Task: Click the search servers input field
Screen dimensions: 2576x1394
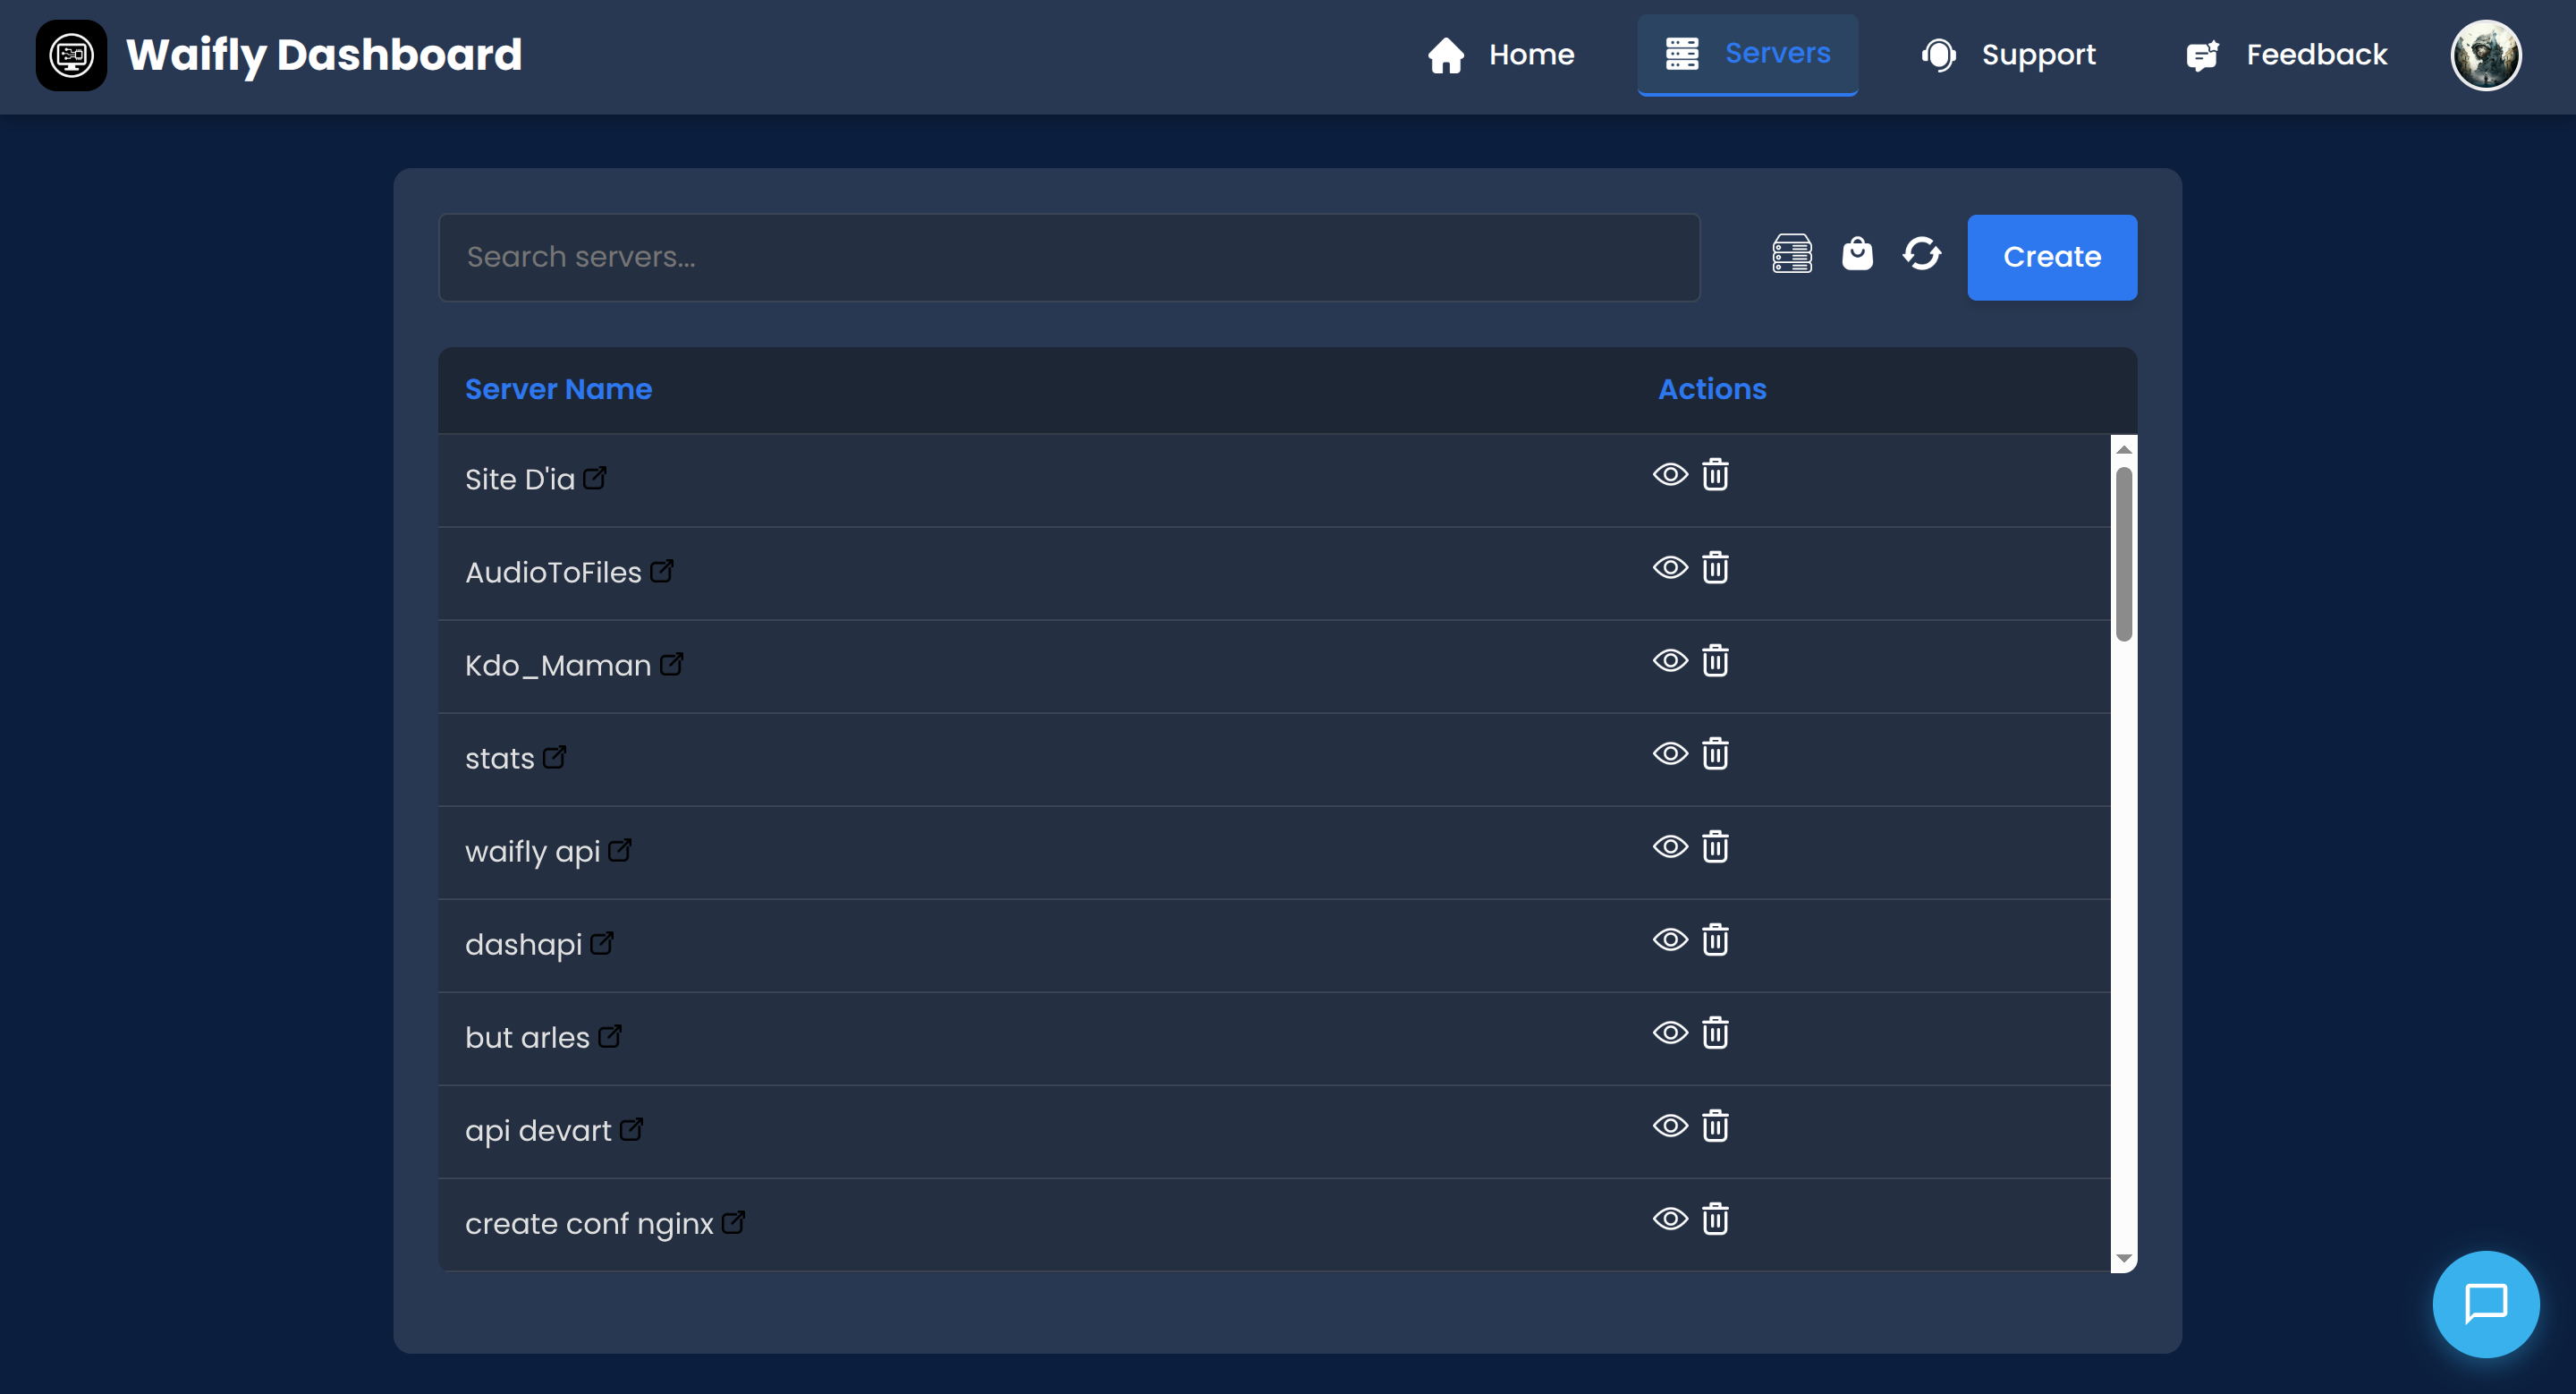Action: (1069, 257)
